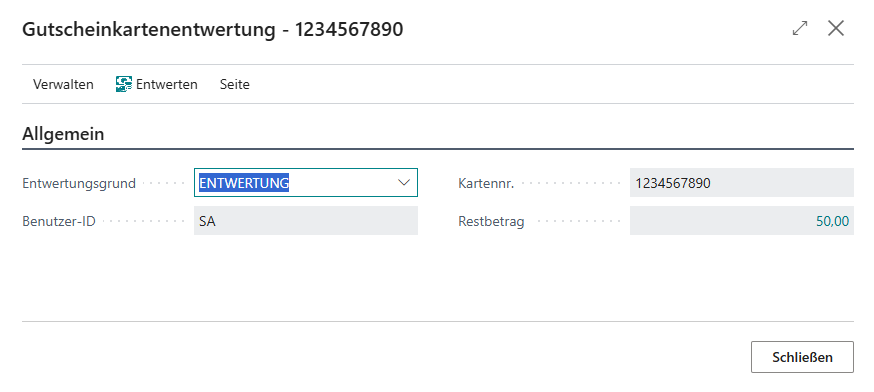Viewport: 874px width, 392px height.
Task: Expand dialog to full-screen with arrow icon
Action: click(x=800, y=28)
